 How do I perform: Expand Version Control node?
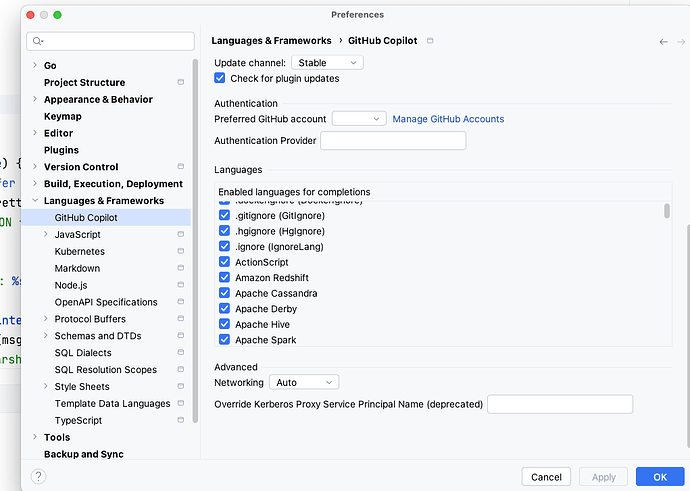click(x=35, y=166)
